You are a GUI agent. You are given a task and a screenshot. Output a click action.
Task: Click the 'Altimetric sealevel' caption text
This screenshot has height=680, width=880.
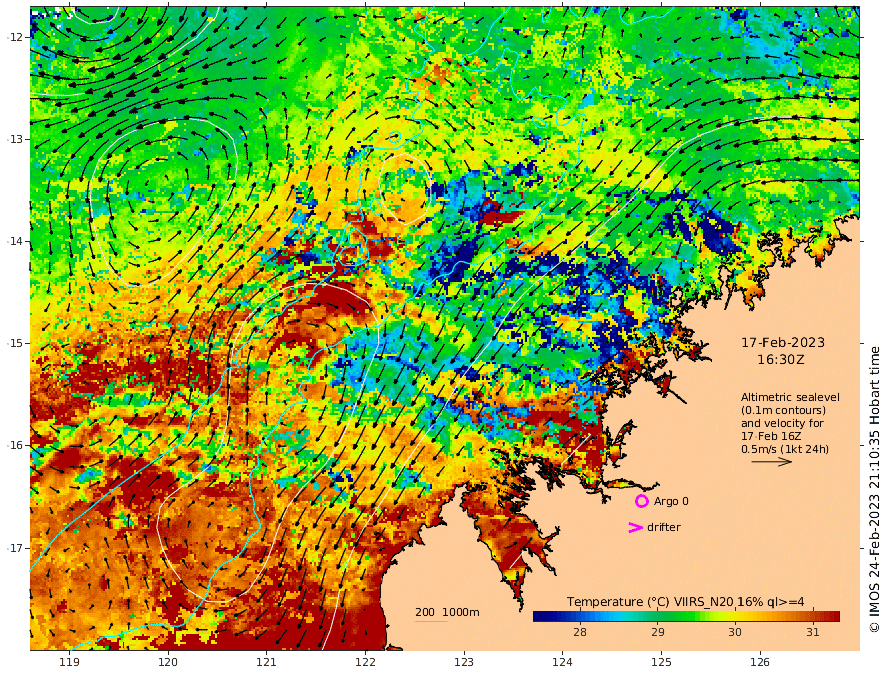click(x=790, y=397)
